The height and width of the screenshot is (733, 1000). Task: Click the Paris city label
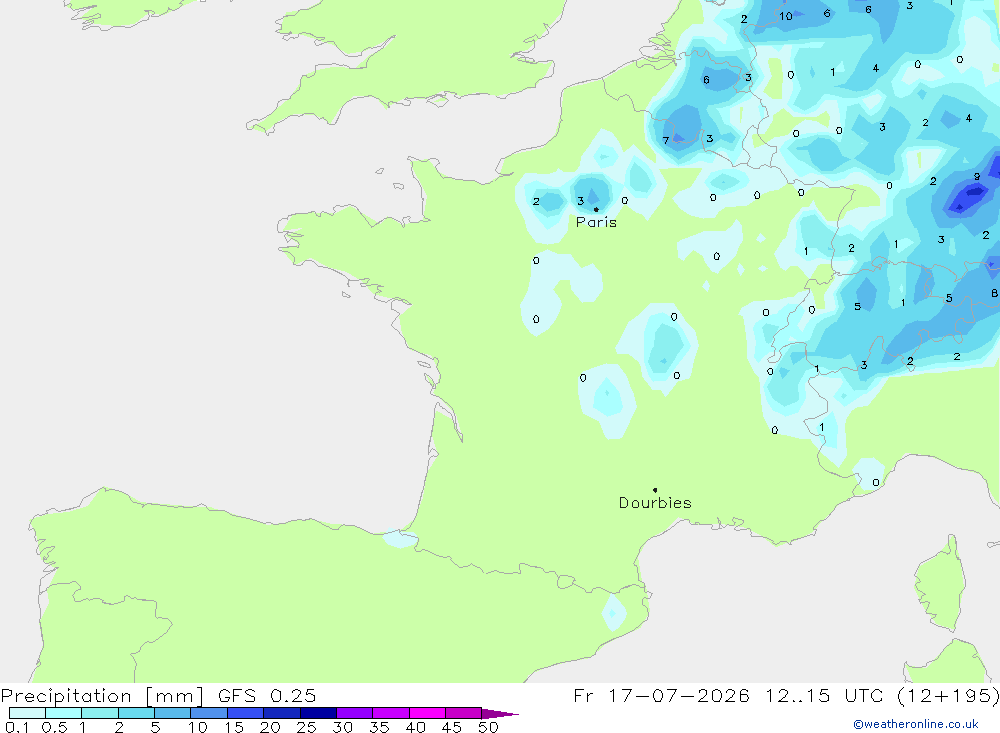pos(596,222)
